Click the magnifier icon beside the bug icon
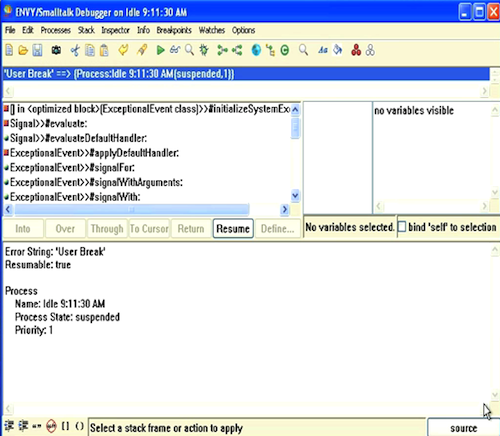 point(189,51)
